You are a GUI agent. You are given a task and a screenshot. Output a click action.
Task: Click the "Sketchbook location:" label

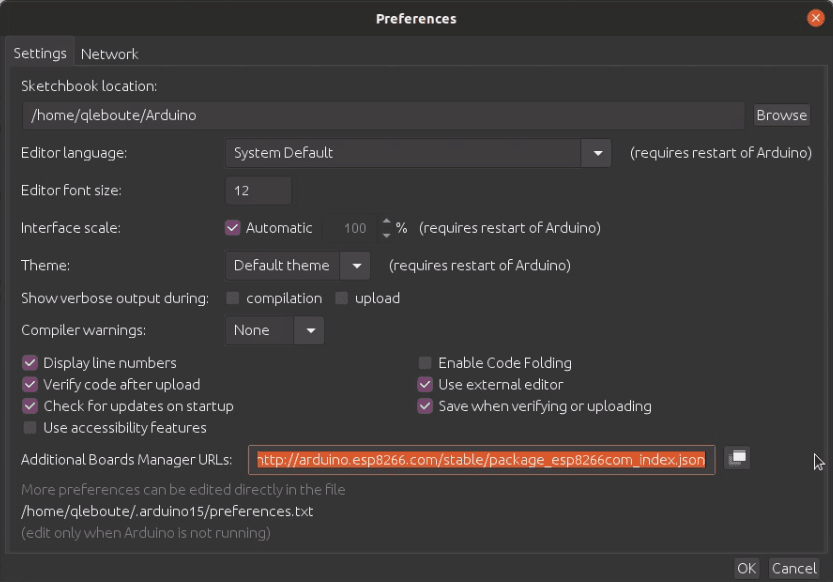tap(89, 86)
